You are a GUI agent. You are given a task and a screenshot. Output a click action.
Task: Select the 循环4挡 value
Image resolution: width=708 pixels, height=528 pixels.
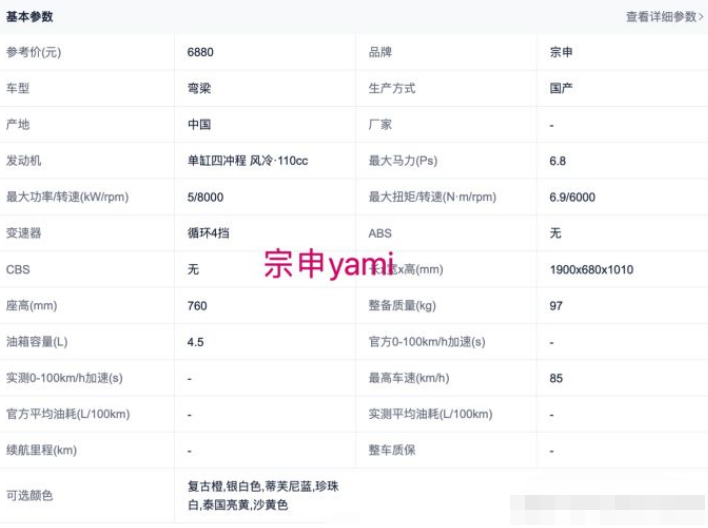(x=208, y=234)
